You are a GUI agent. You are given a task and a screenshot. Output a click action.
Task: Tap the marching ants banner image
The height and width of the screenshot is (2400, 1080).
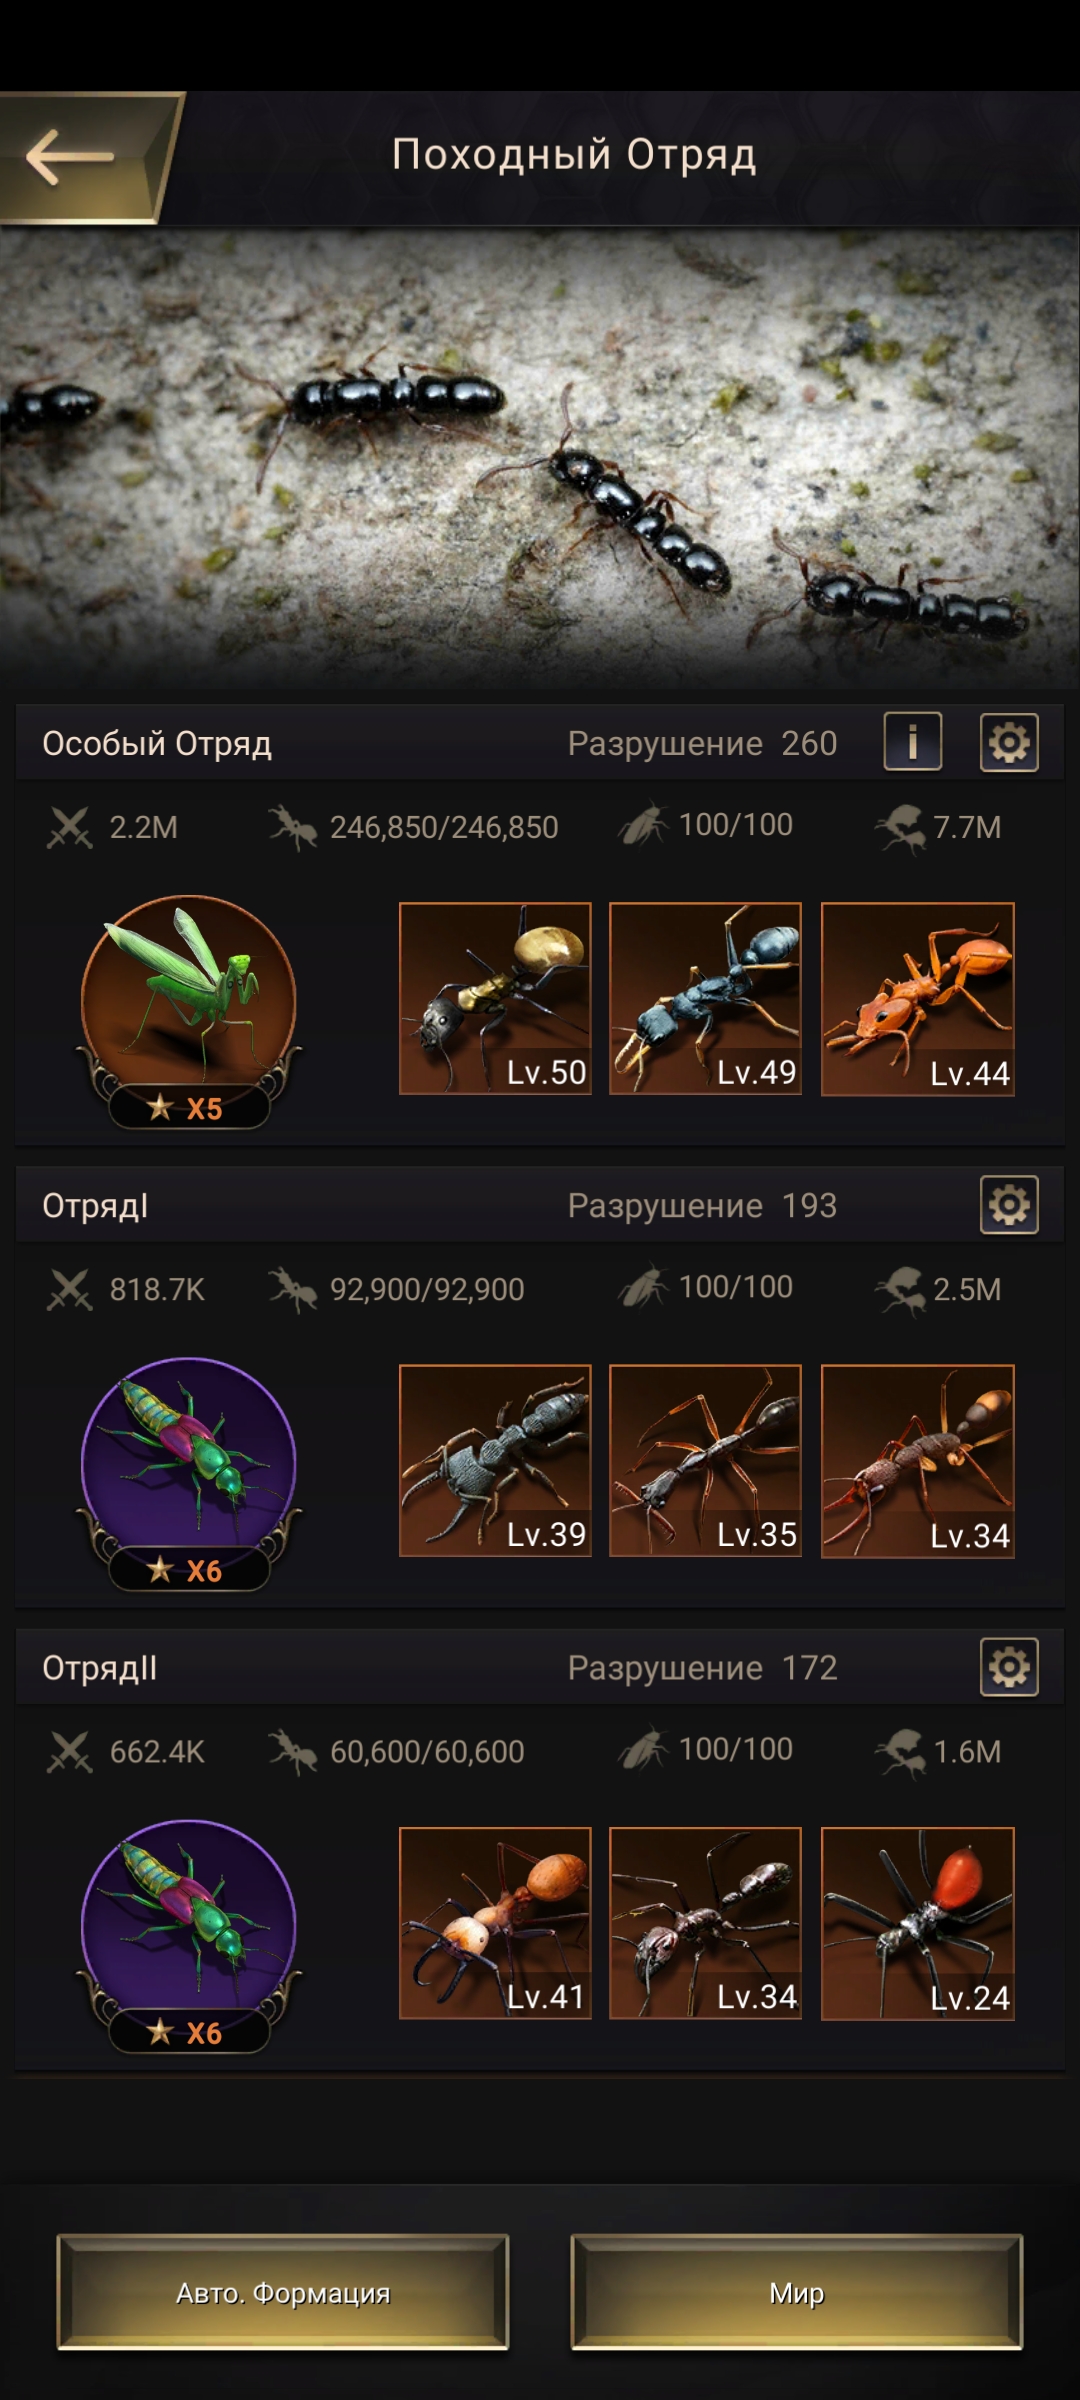[540, 460]
